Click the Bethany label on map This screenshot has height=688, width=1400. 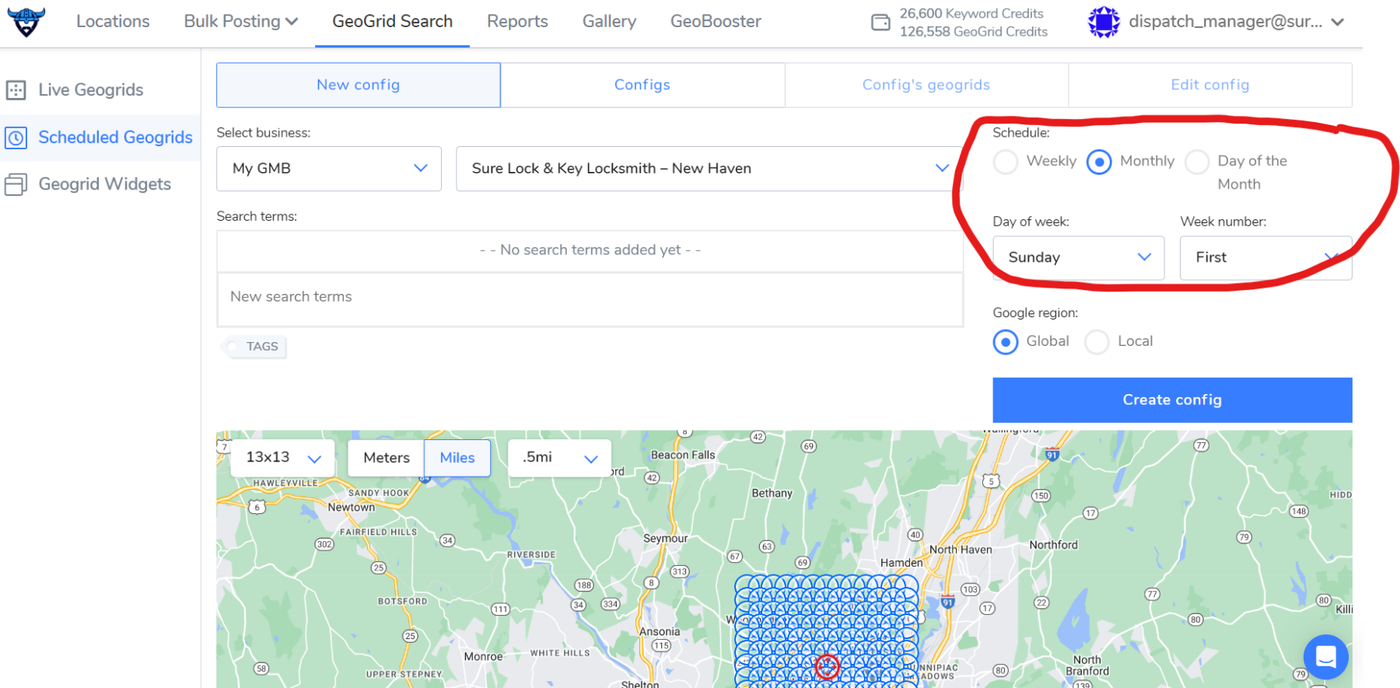pos(772,493)
